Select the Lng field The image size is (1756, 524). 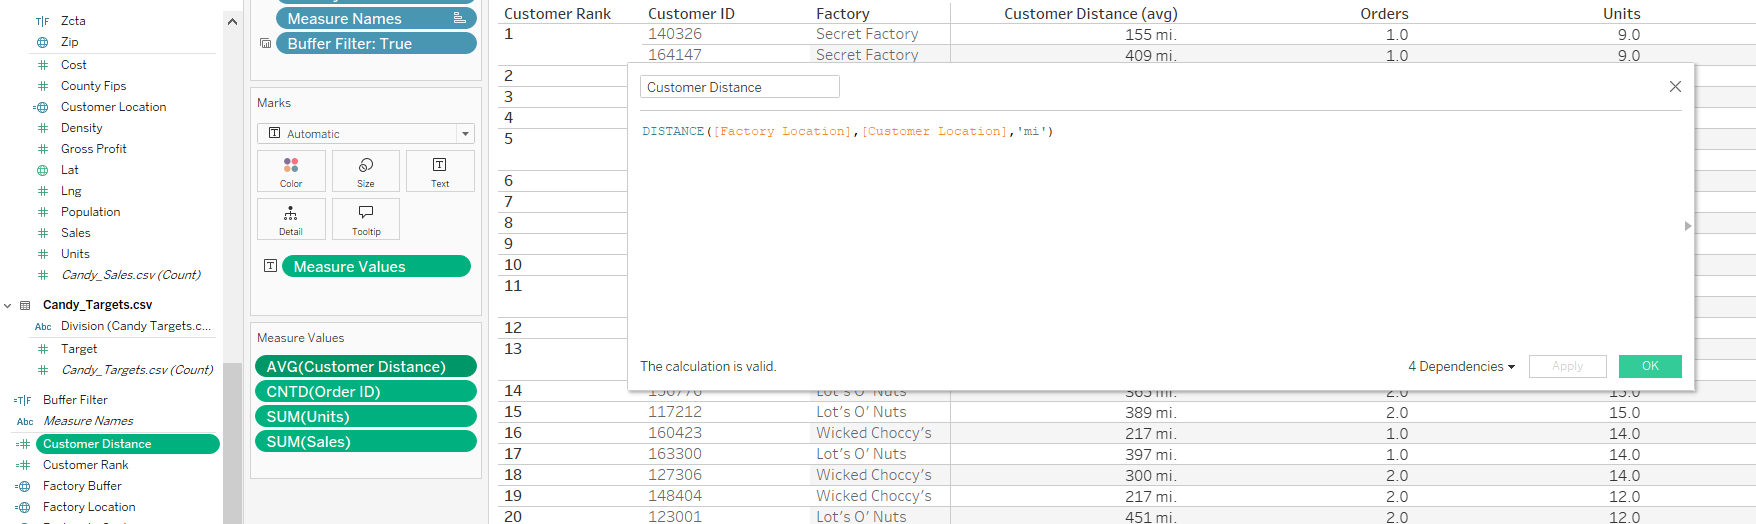(71, 191)
